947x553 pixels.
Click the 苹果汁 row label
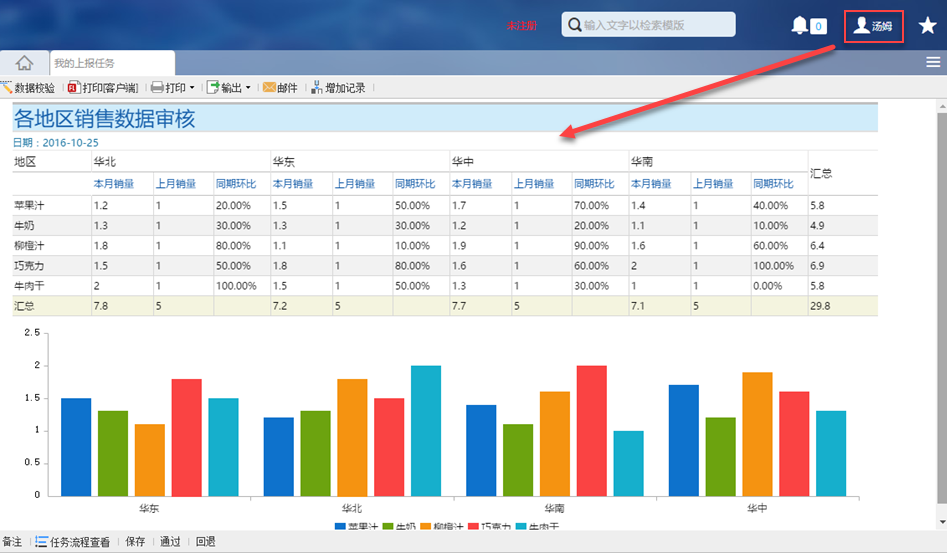(29, 205)
